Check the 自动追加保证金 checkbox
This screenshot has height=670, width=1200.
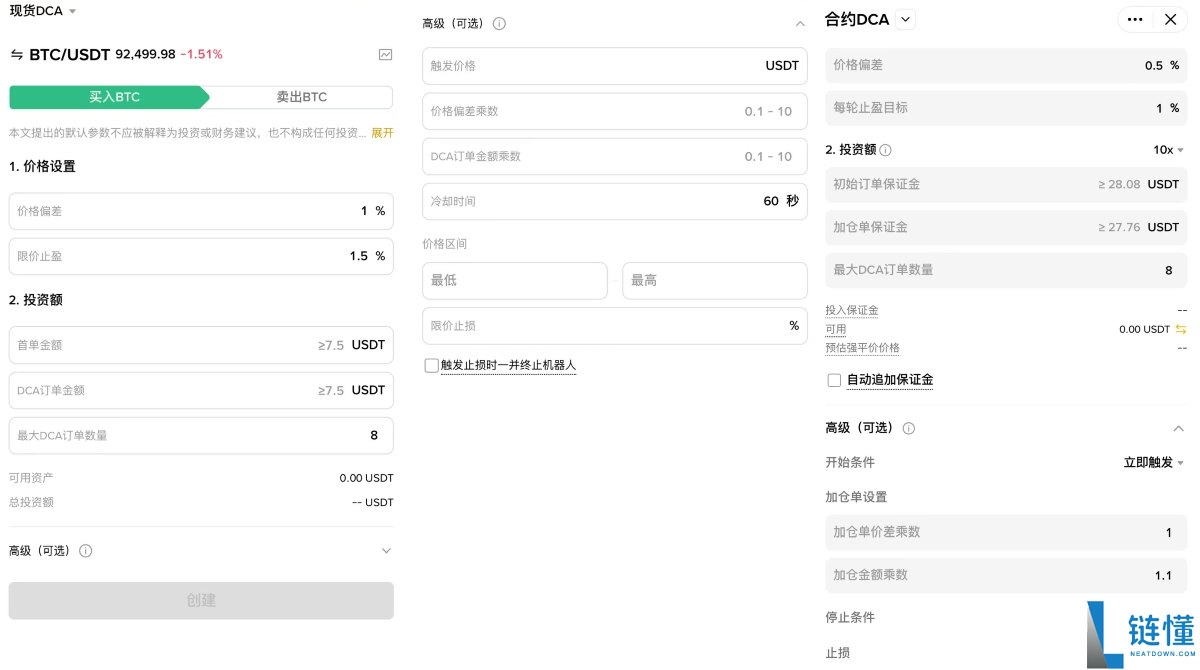(x=834, y=380)
